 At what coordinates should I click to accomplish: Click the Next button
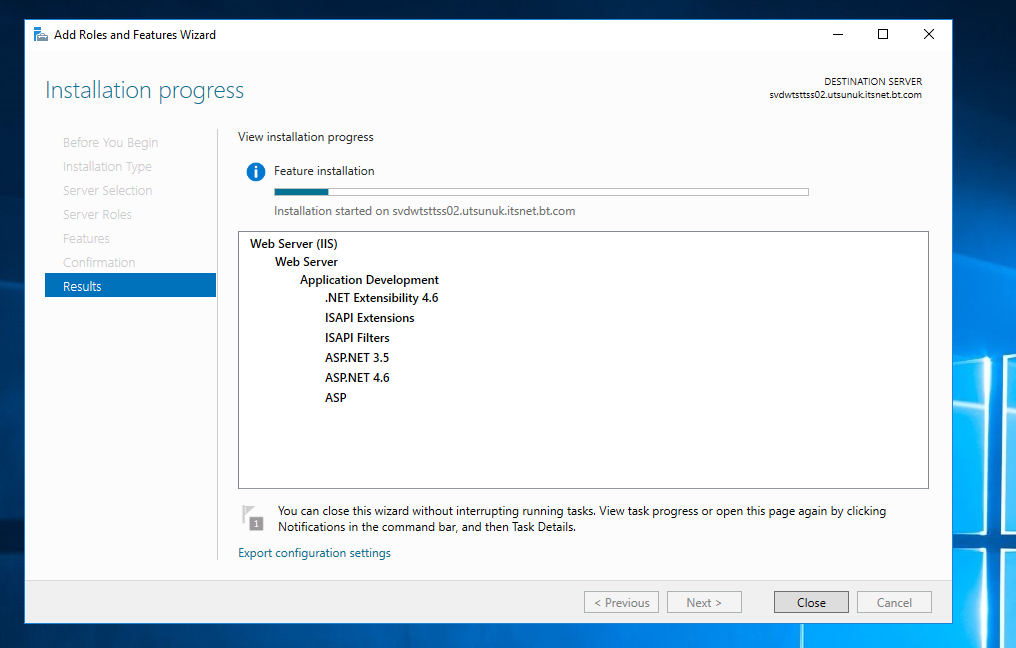[704, 603]
